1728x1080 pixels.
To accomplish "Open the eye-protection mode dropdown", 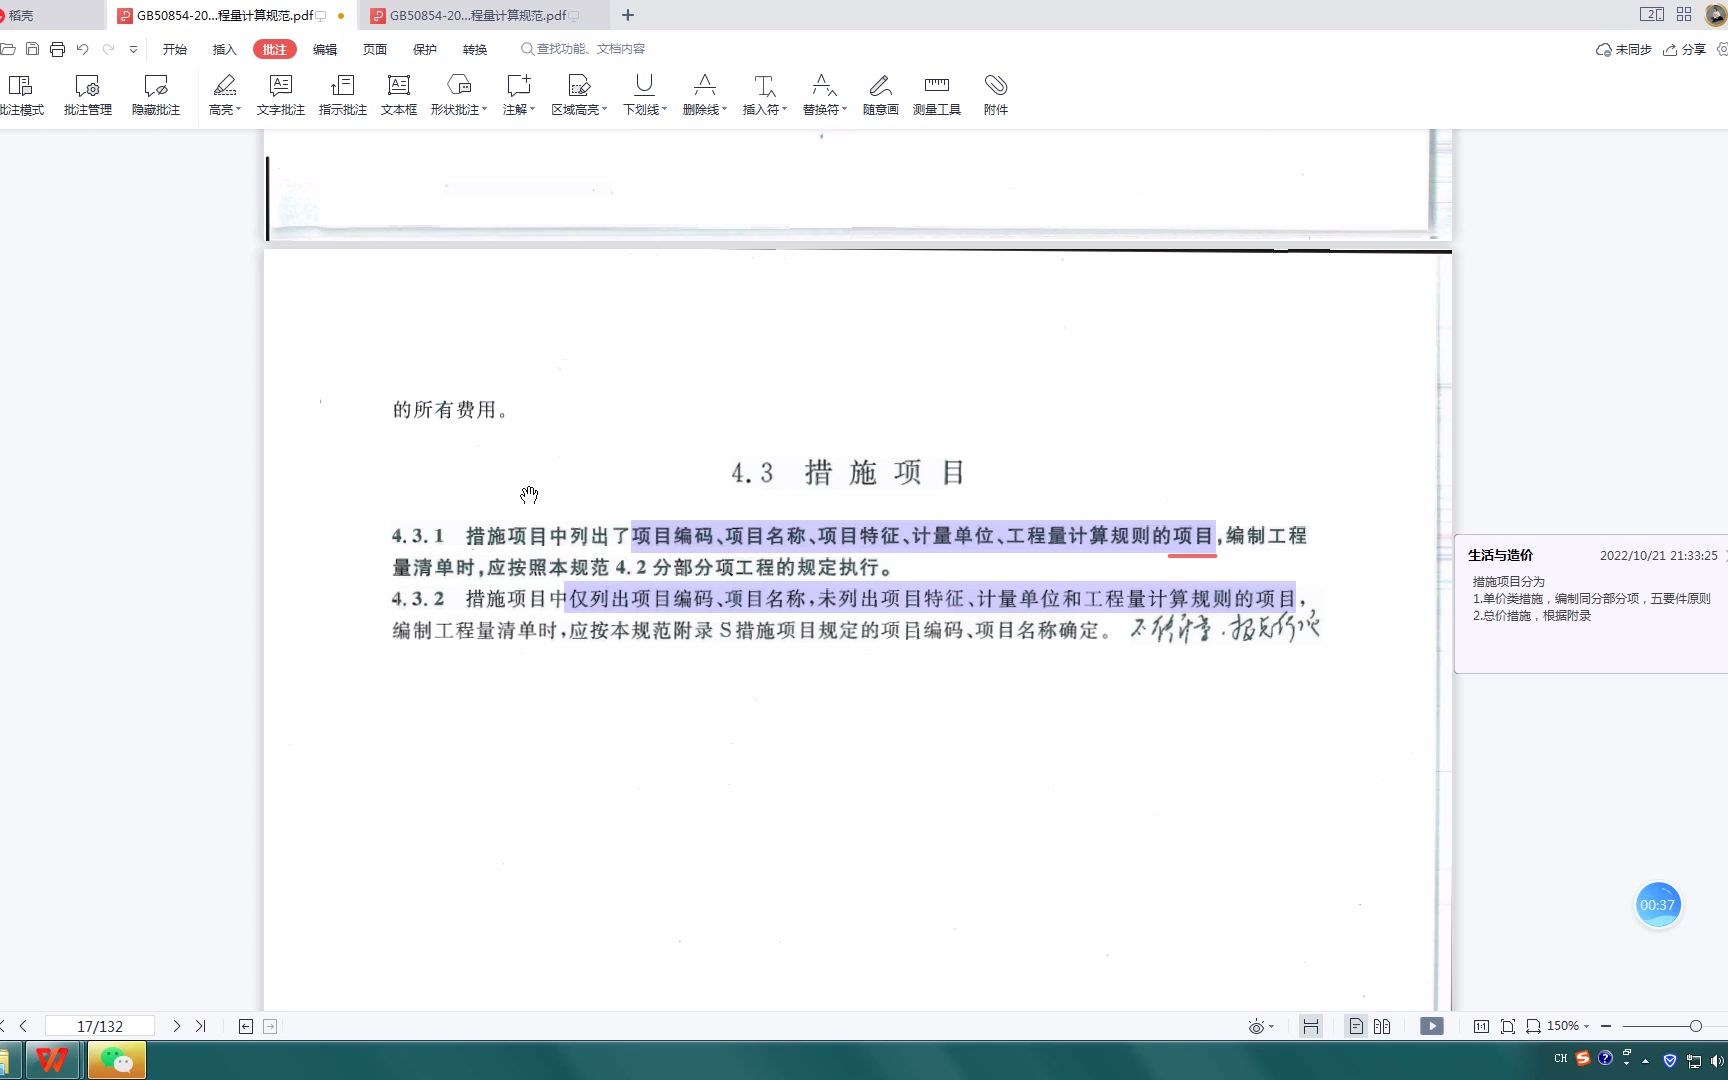I will click(1261, 1026).
